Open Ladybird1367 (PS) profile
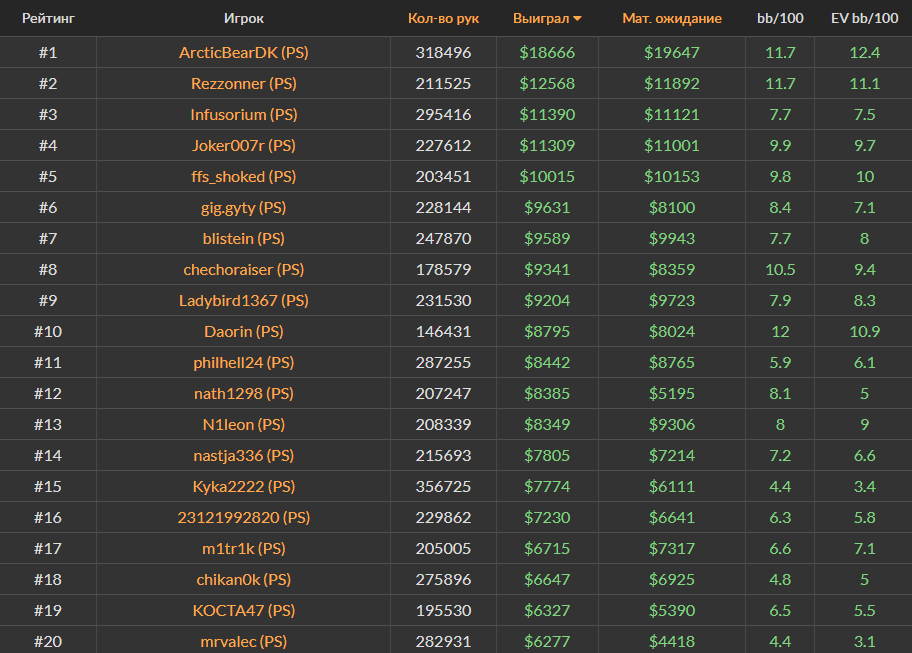This screenshot has width=912, height=653. point(243,300)
